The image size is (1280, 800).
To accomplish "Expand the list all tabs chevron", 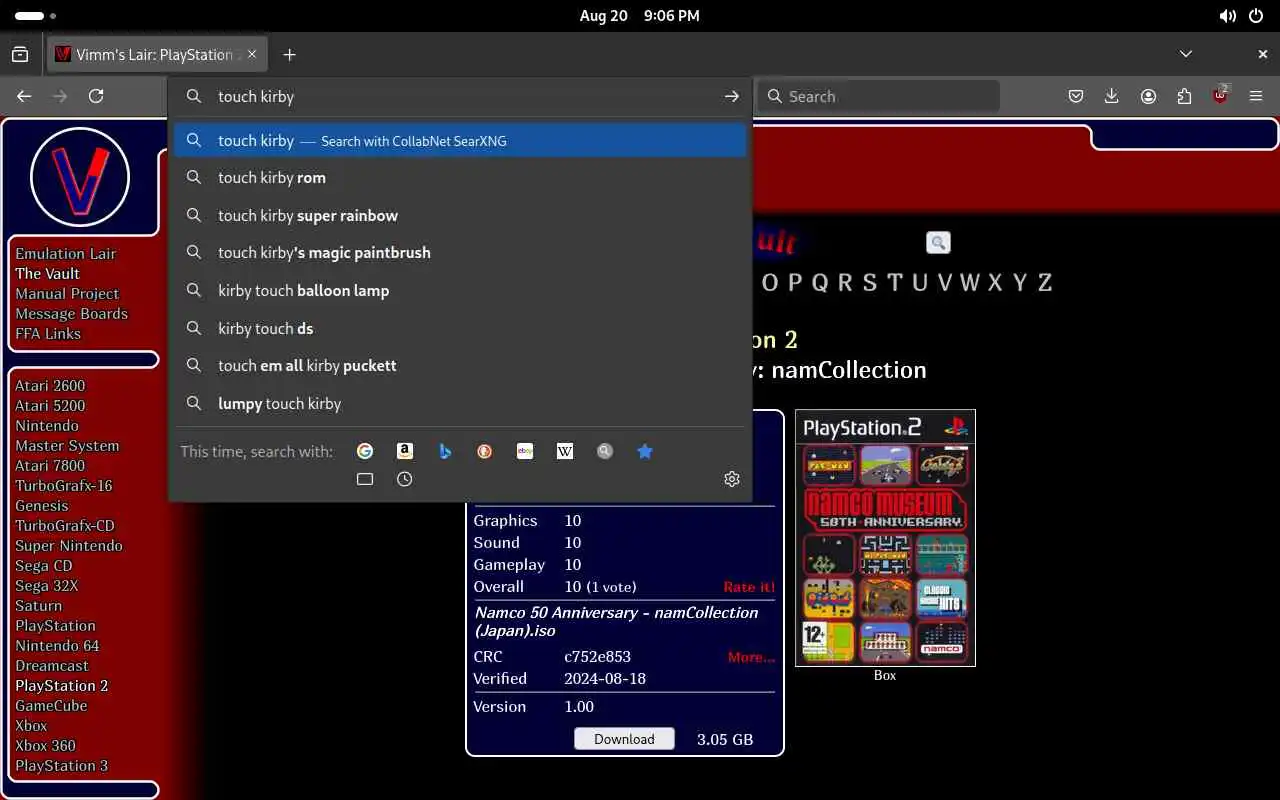I will pyautogui.click(x=1186, y=54).
